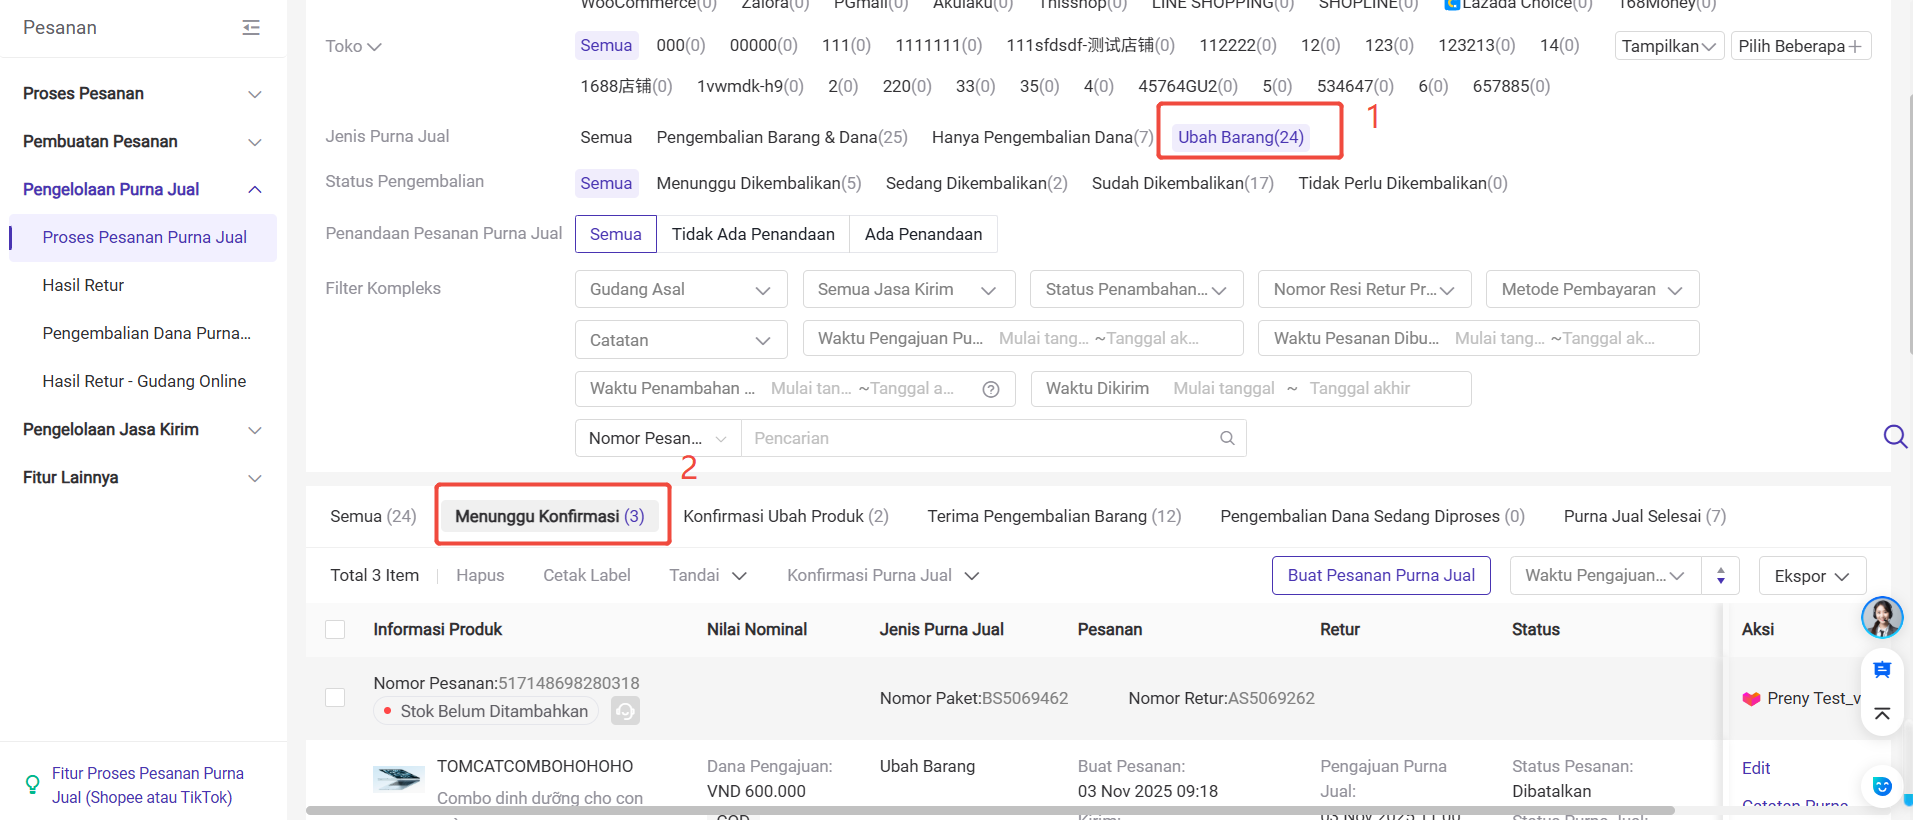Click the horizontal scrollbar below the table
This screenshot has width=1913, height=820.
(989, 810)
